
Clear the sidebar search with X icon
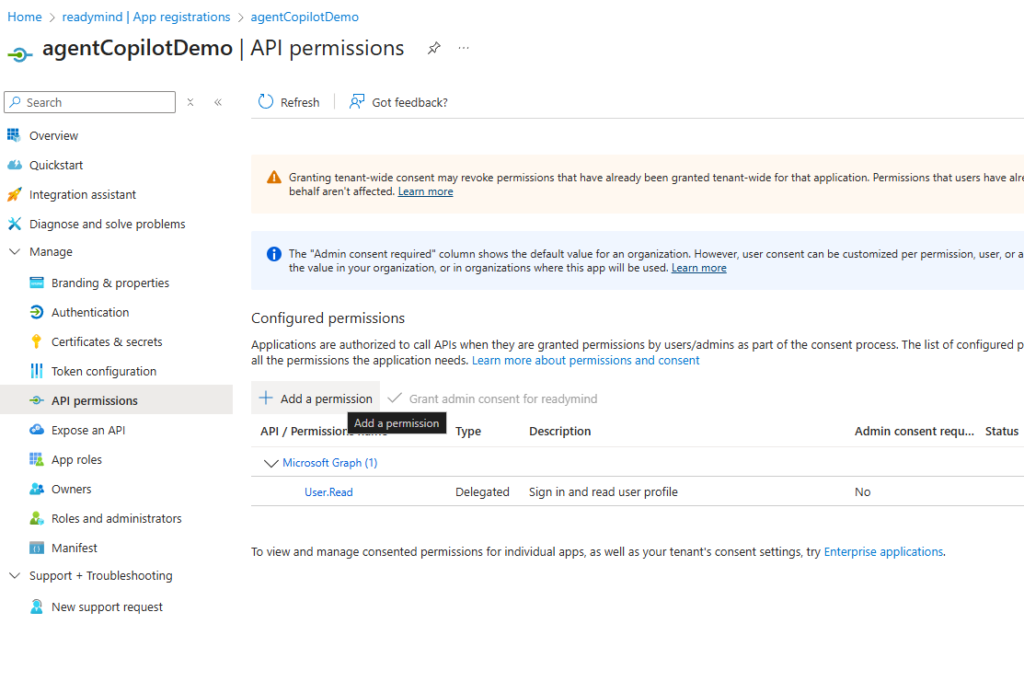[x=190, y=102]
